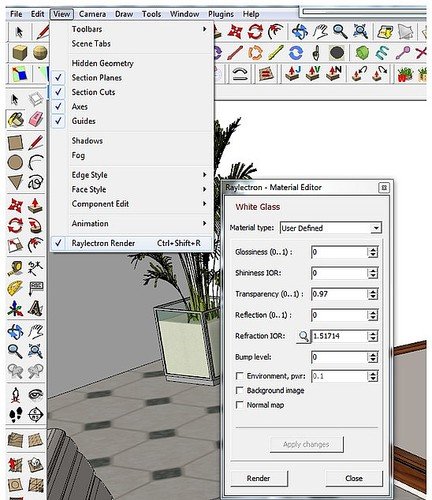
Task: Select the Move tool in left toolbar
Action: [x=15, y=206]
